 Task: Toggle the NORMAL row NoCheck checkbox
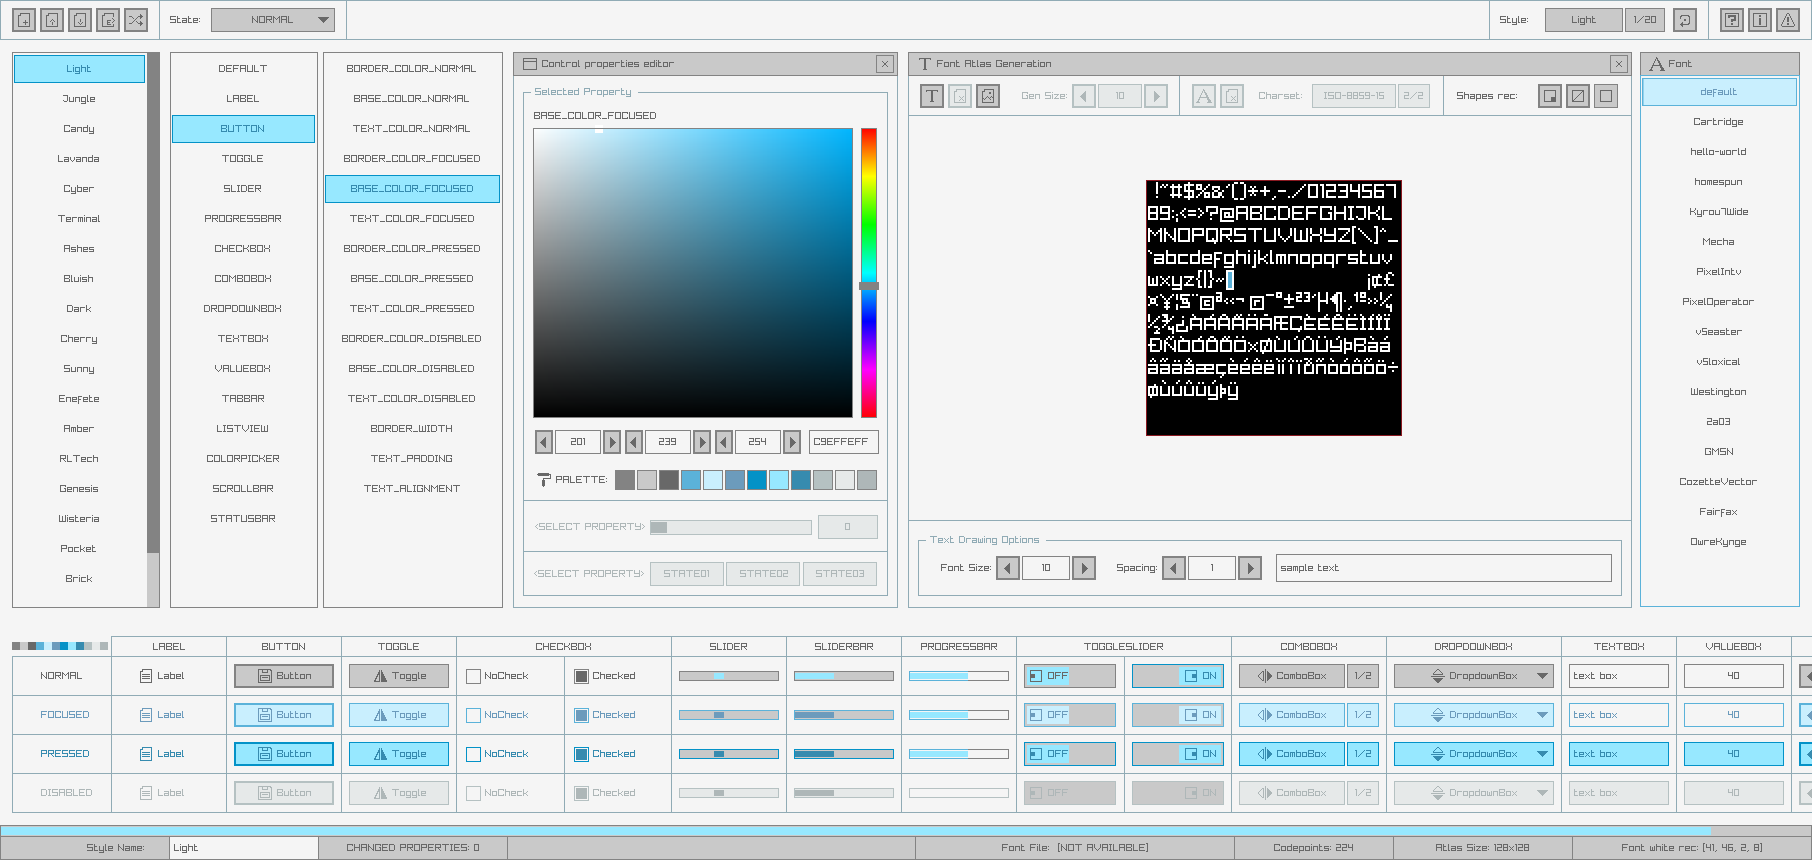pyautogui.click(x=474, y=676)
